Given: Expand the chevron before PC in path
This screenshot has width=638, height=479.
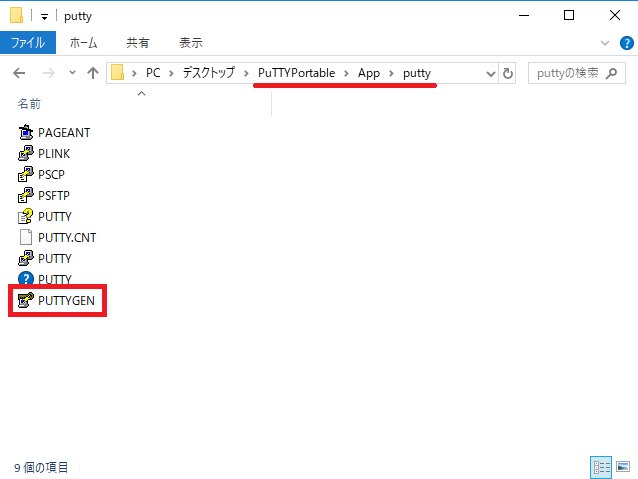Looking at the screenshot, I should click(134, 73).
